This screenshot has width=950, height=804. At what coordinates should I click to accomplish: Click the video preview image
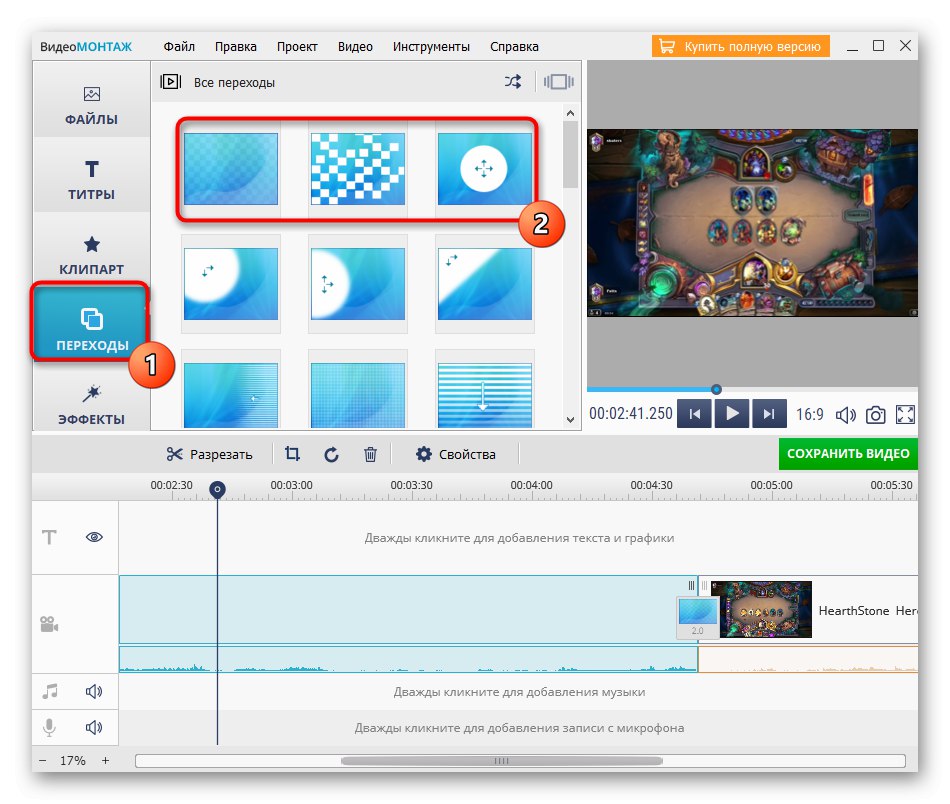(752, 222)
